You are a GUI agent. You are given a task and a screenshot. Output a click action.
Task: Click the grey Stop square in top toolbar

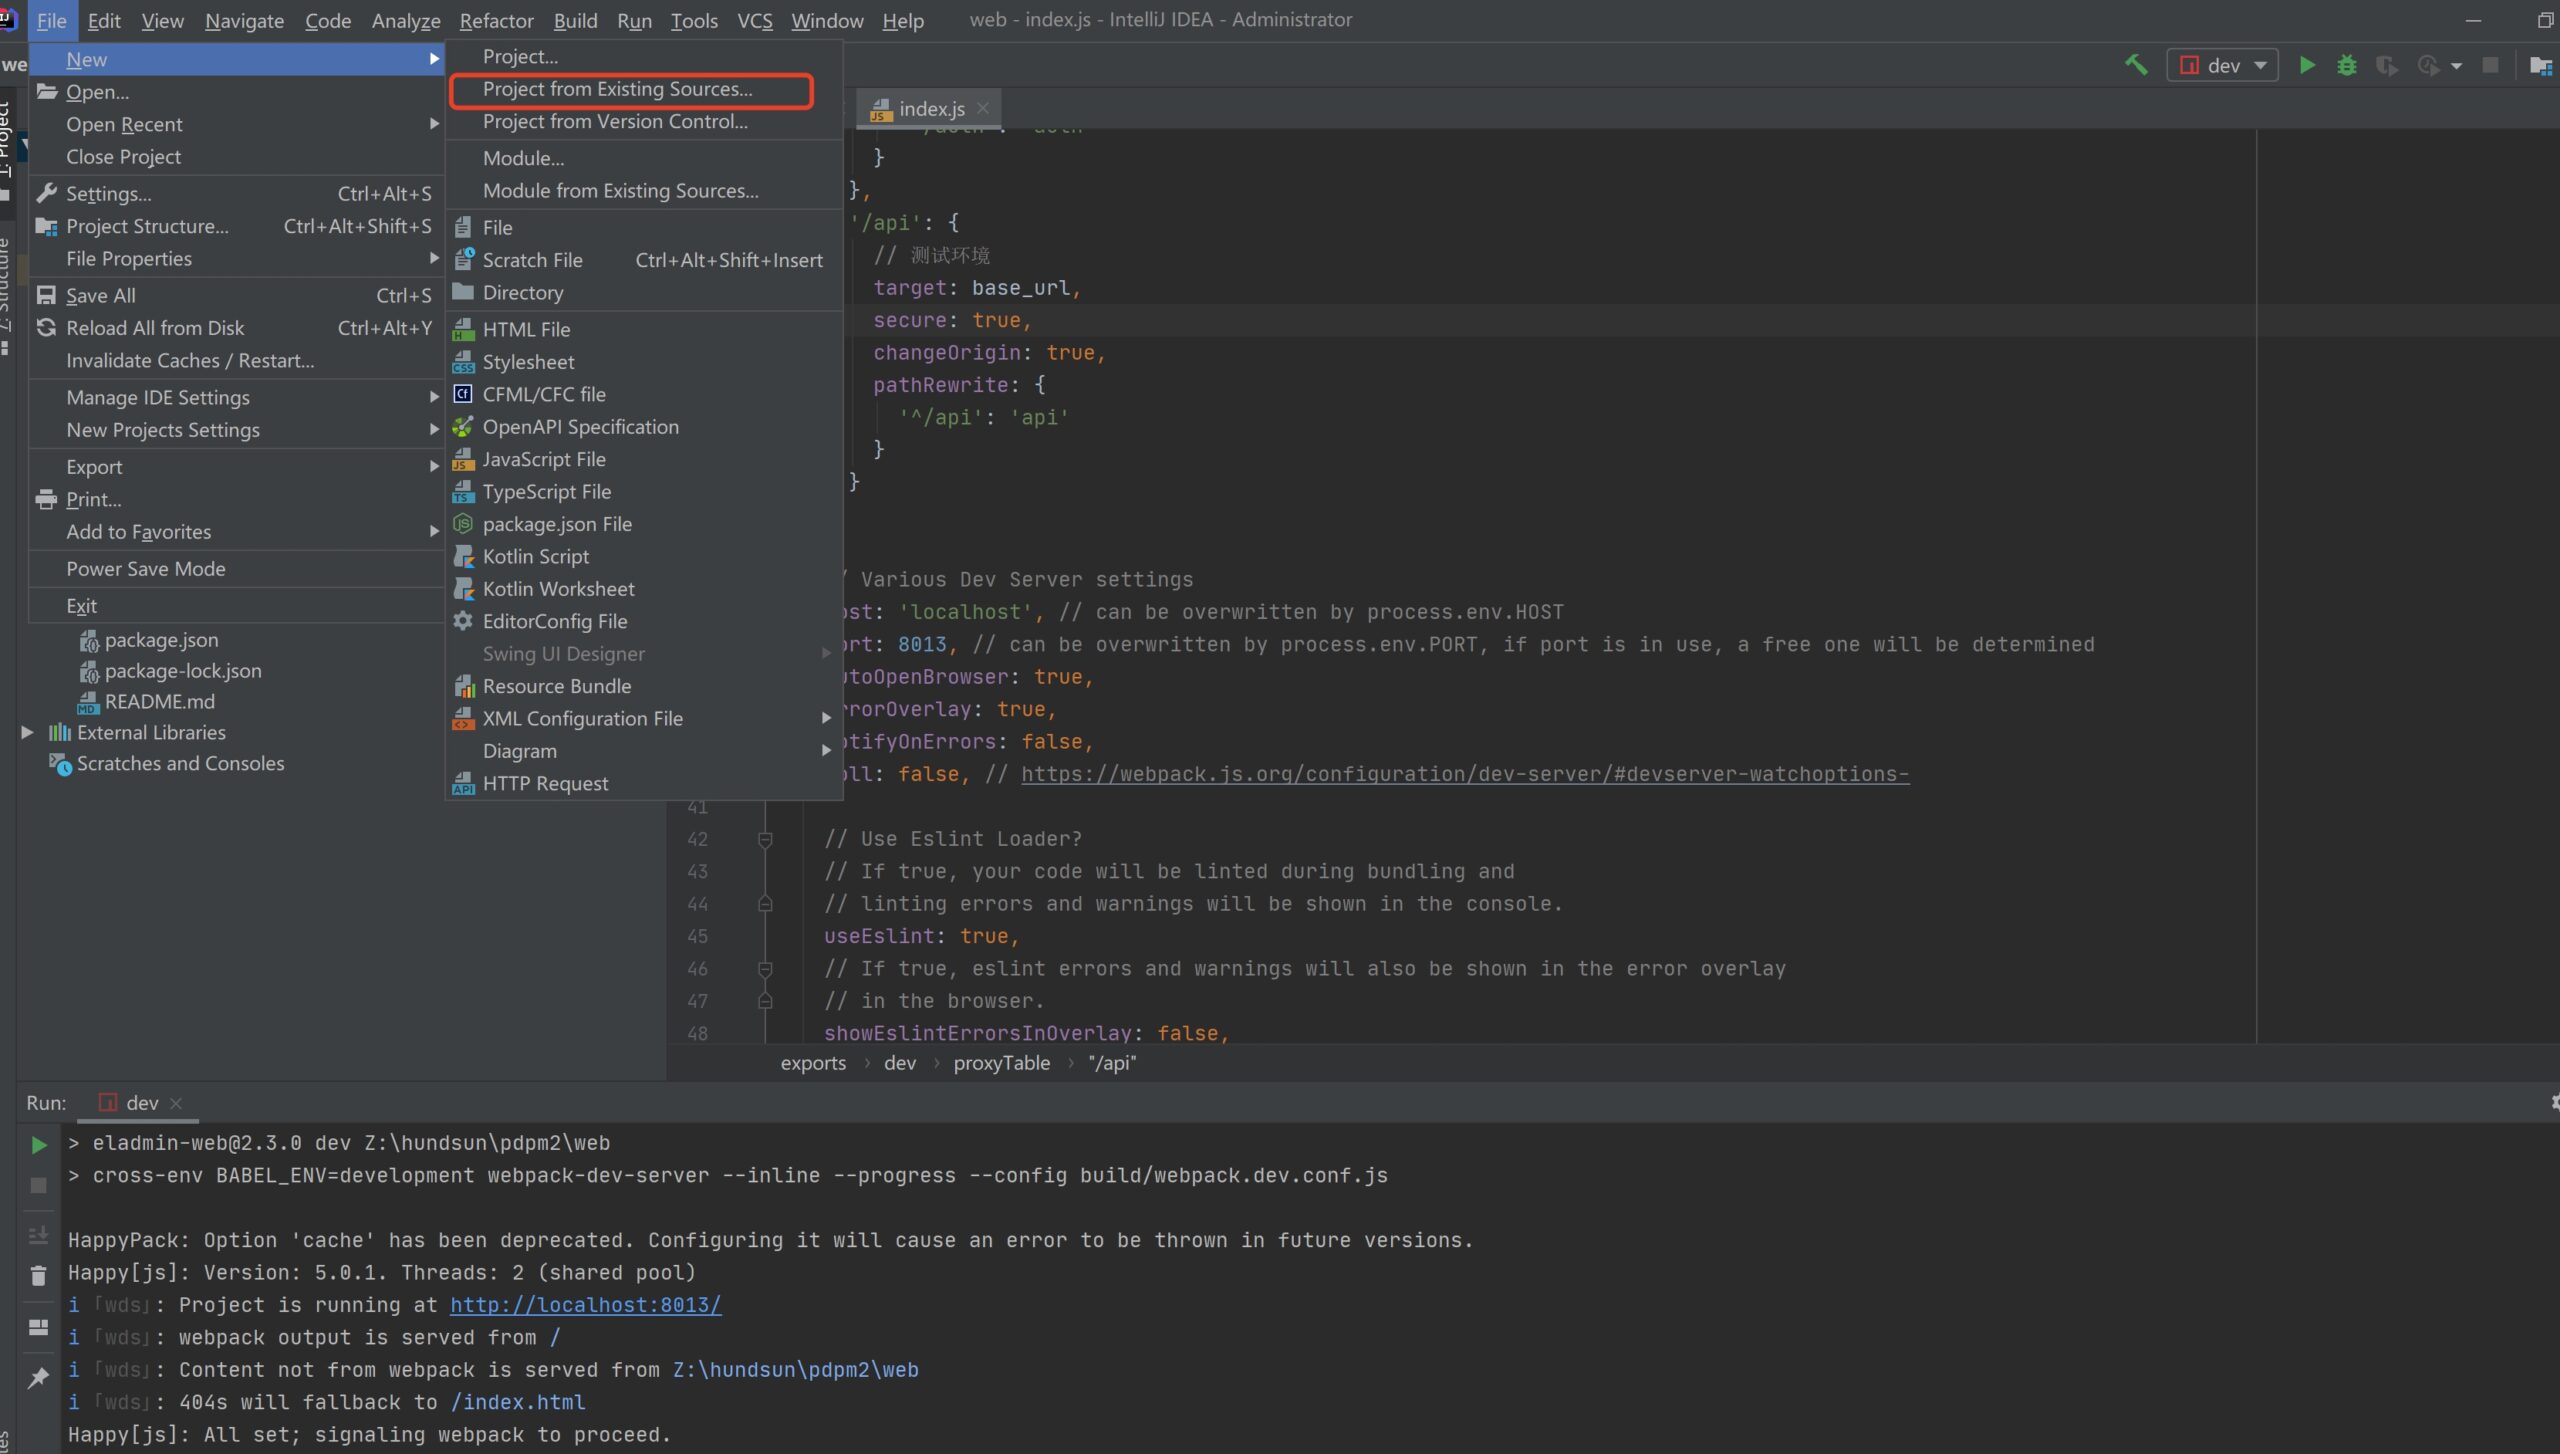pyautogui.click(x=2490, y=65)
